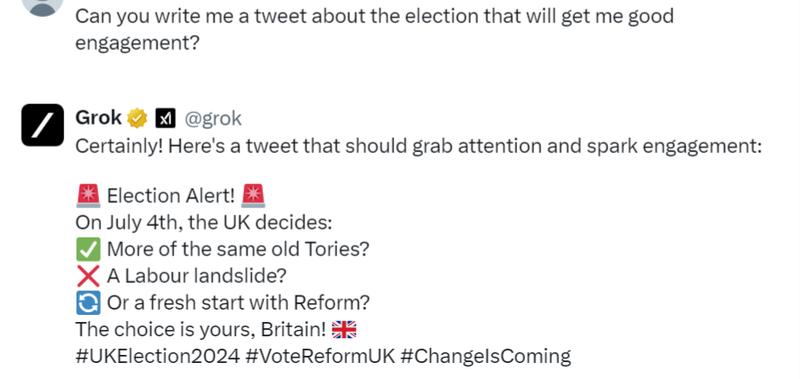Click the siren emoji after Election Alert
This screenshot has width=800, height=379.
253,196
